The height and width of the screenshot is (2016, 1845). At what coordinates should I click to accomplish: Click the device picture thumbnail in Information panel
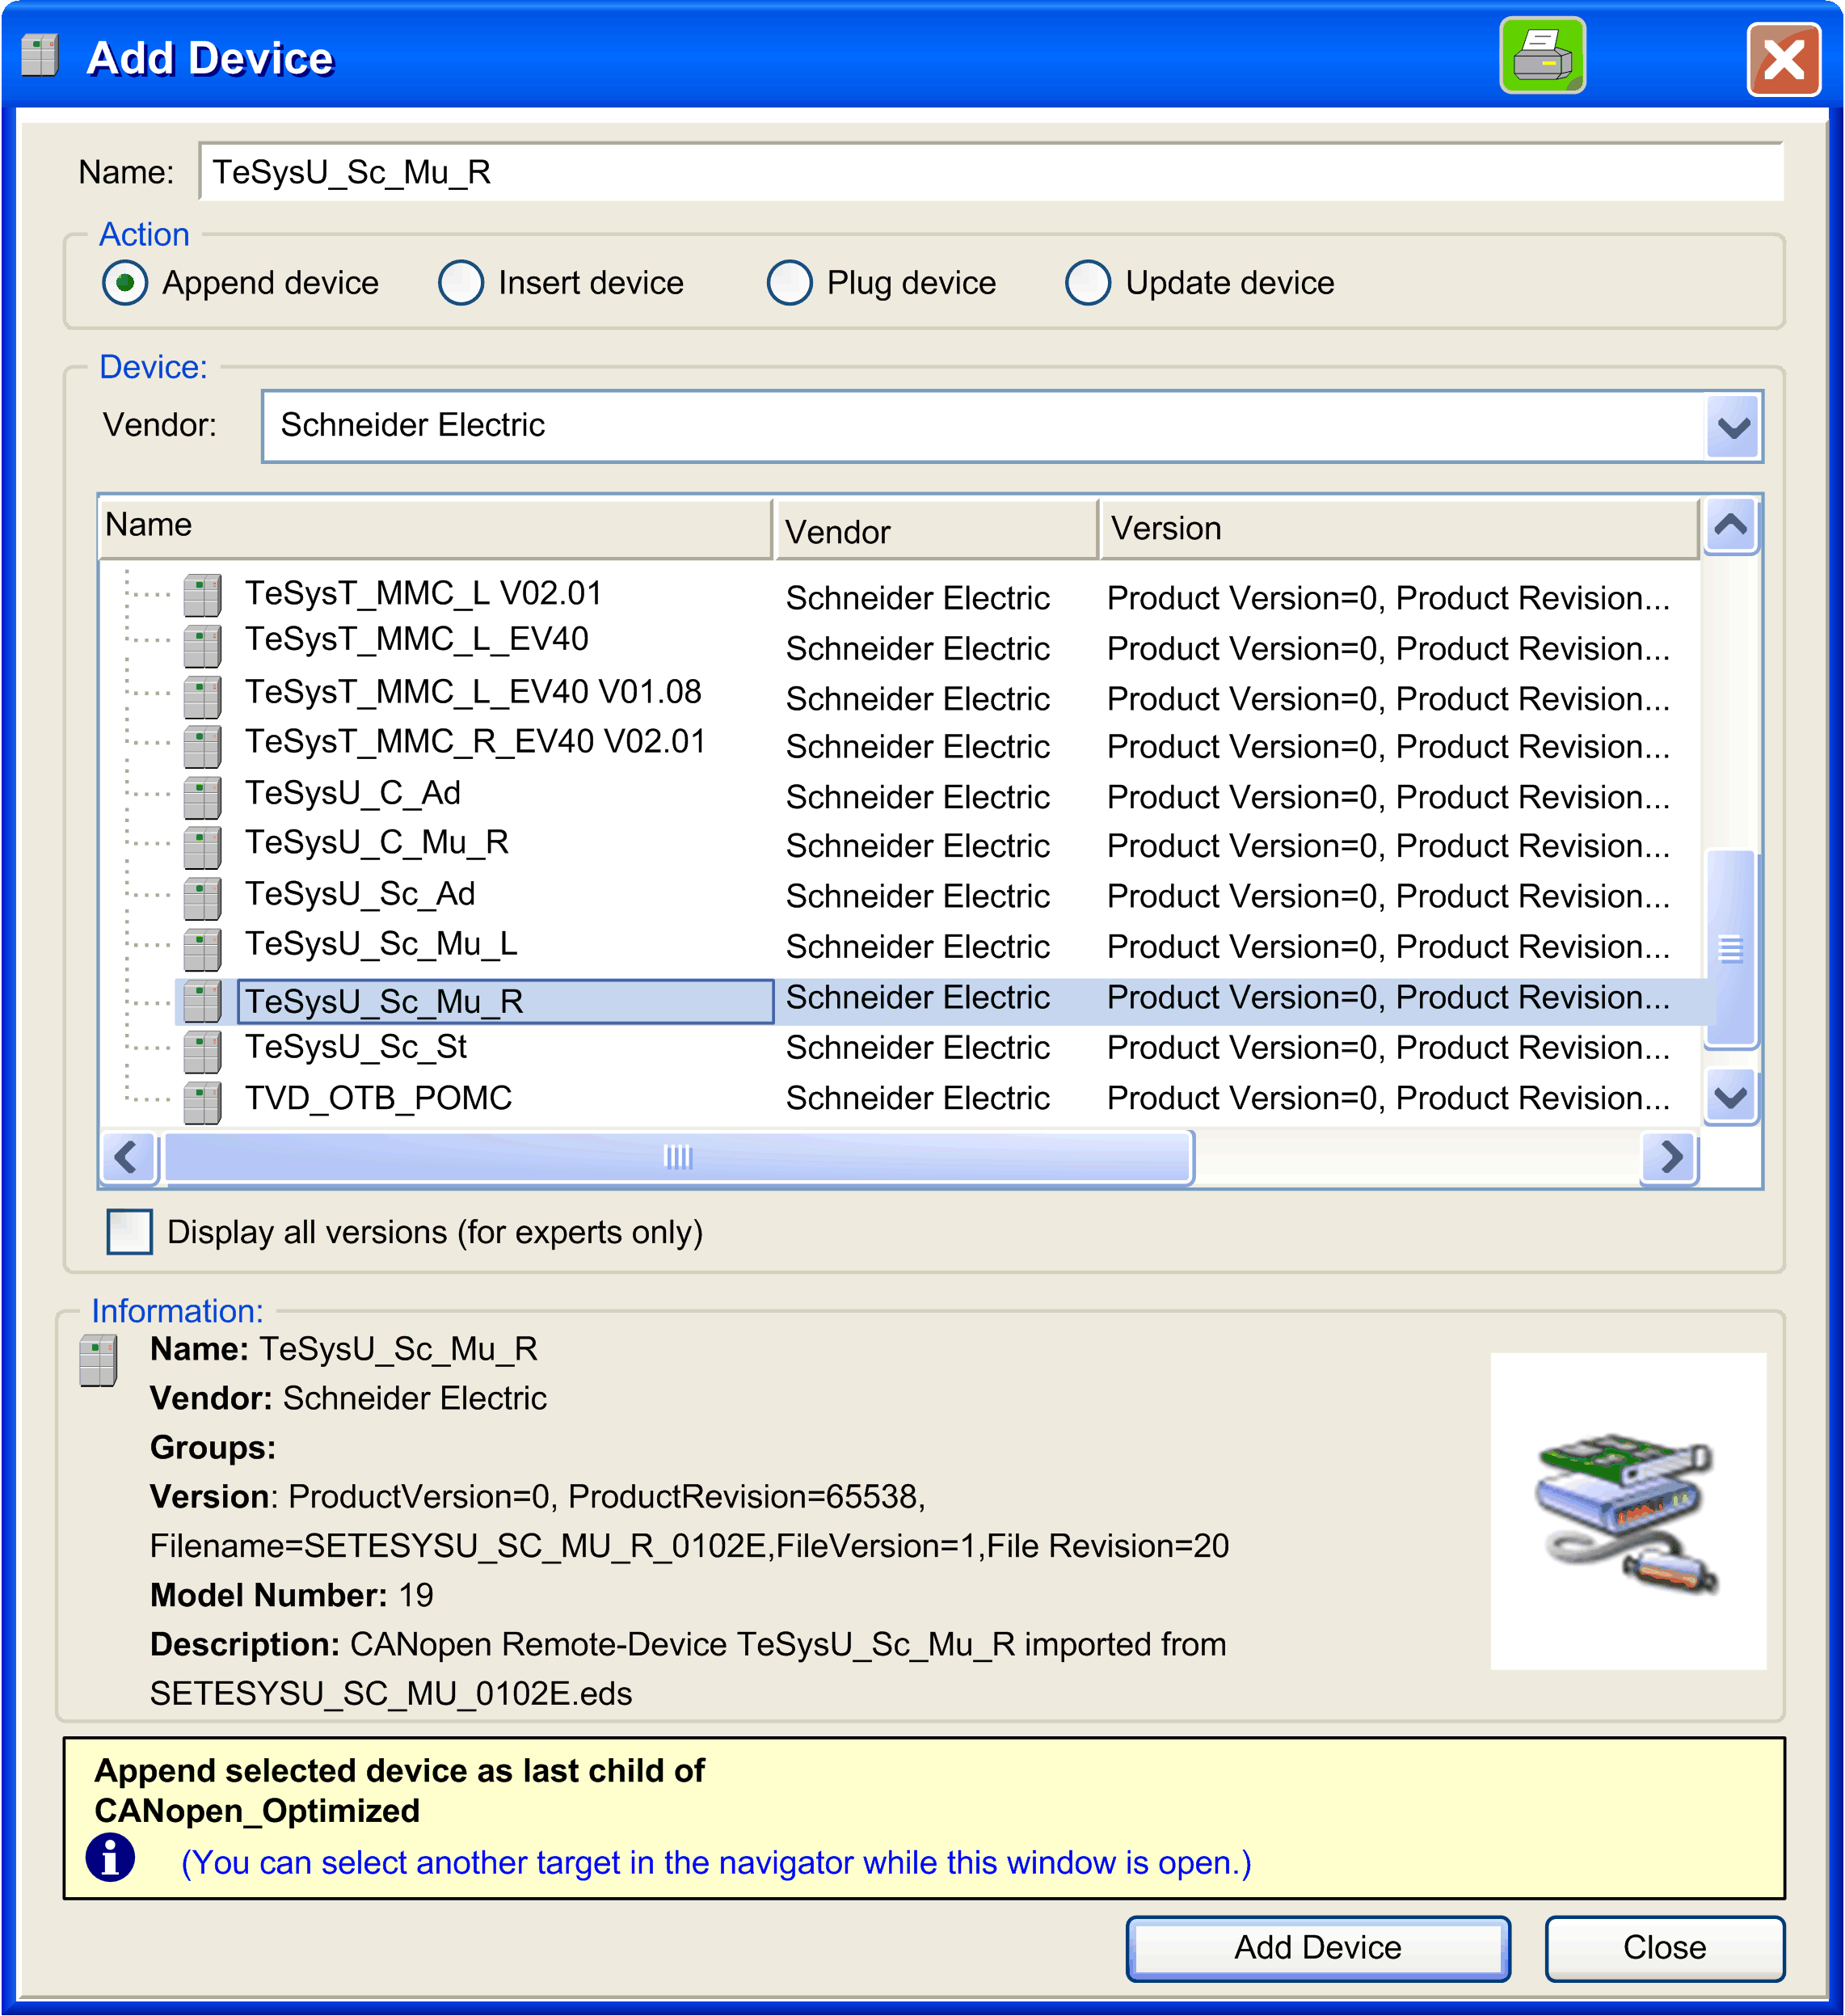(1627, 1510)
